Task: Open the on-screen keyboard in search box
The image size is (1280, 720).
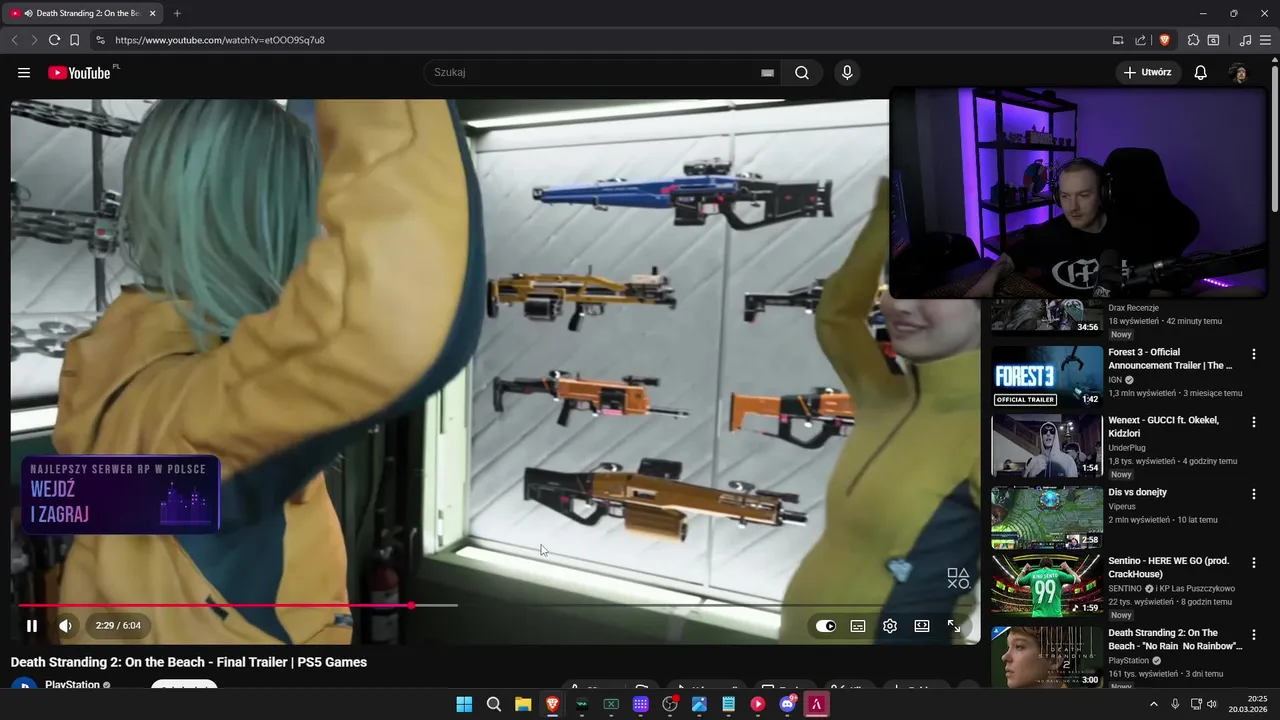Action: click(x=767, y=73)
